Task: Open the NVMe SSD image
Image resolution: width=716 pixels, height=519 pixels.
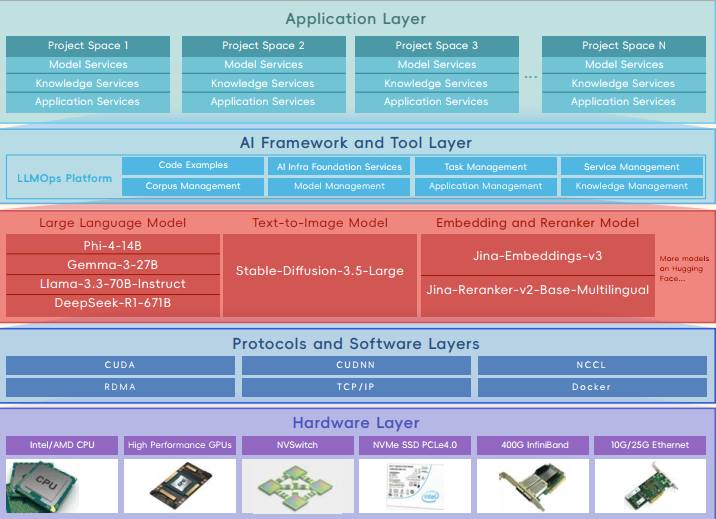Action: coord(415,484)
